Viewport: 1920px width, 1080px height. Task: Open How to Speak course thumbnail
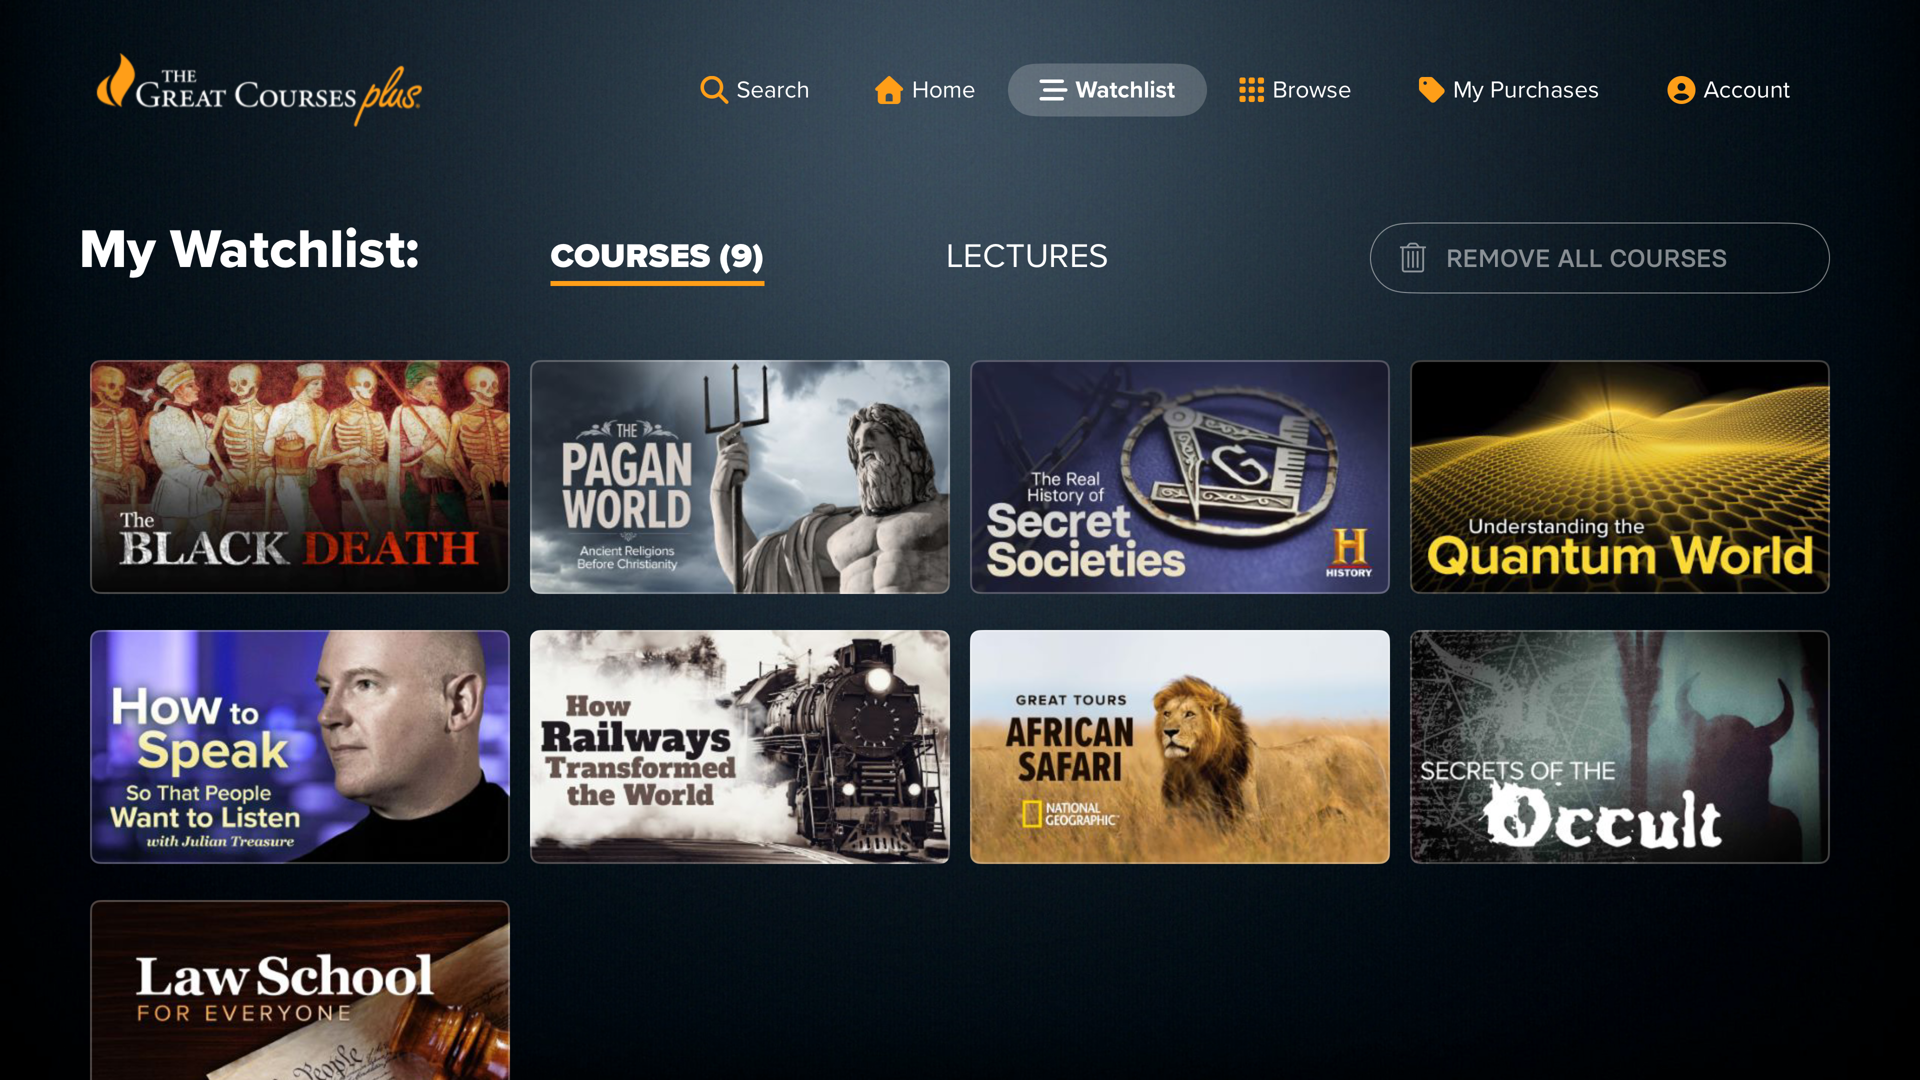(x=300, y=747)
